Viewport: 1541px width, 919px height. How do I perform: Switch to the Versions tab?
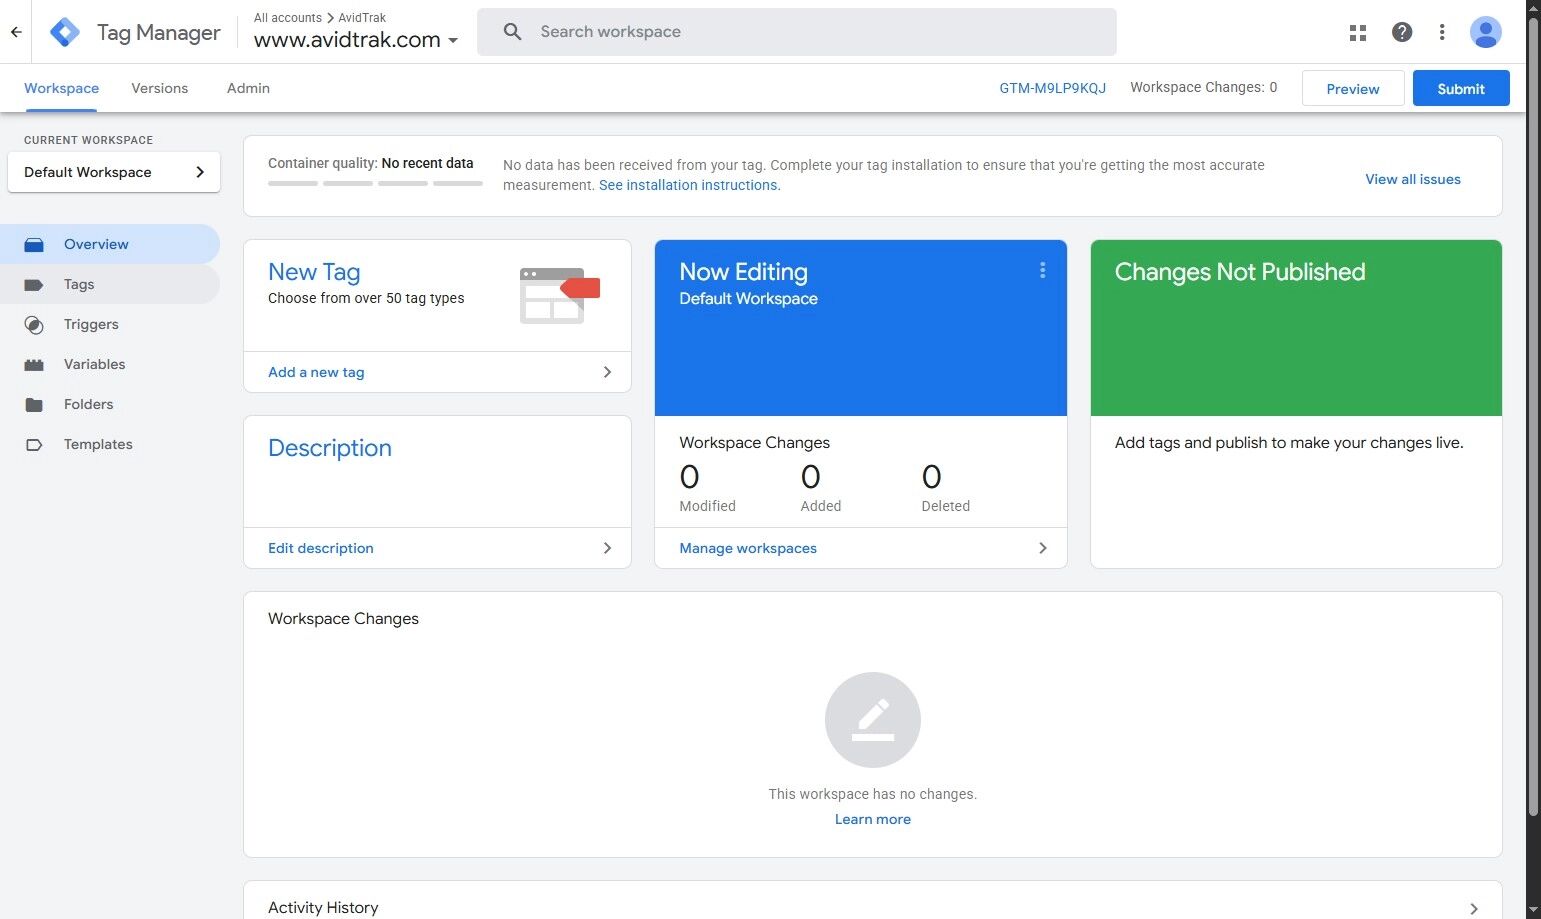pyautogui.click(x=159, y=88)
